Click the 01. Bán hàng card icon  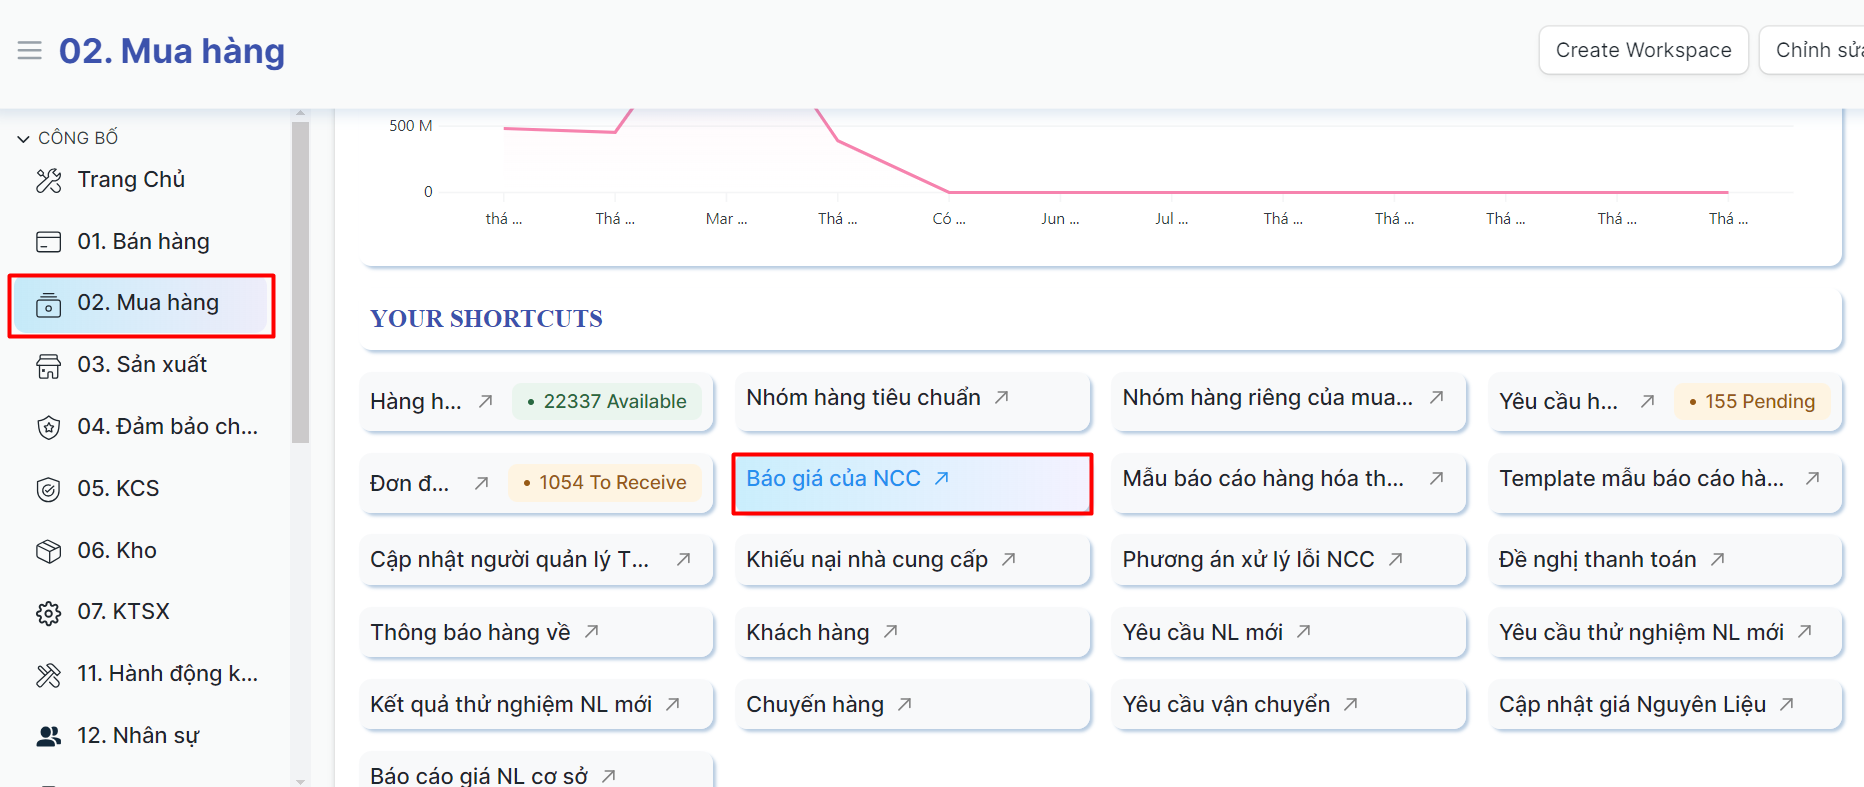48,242
